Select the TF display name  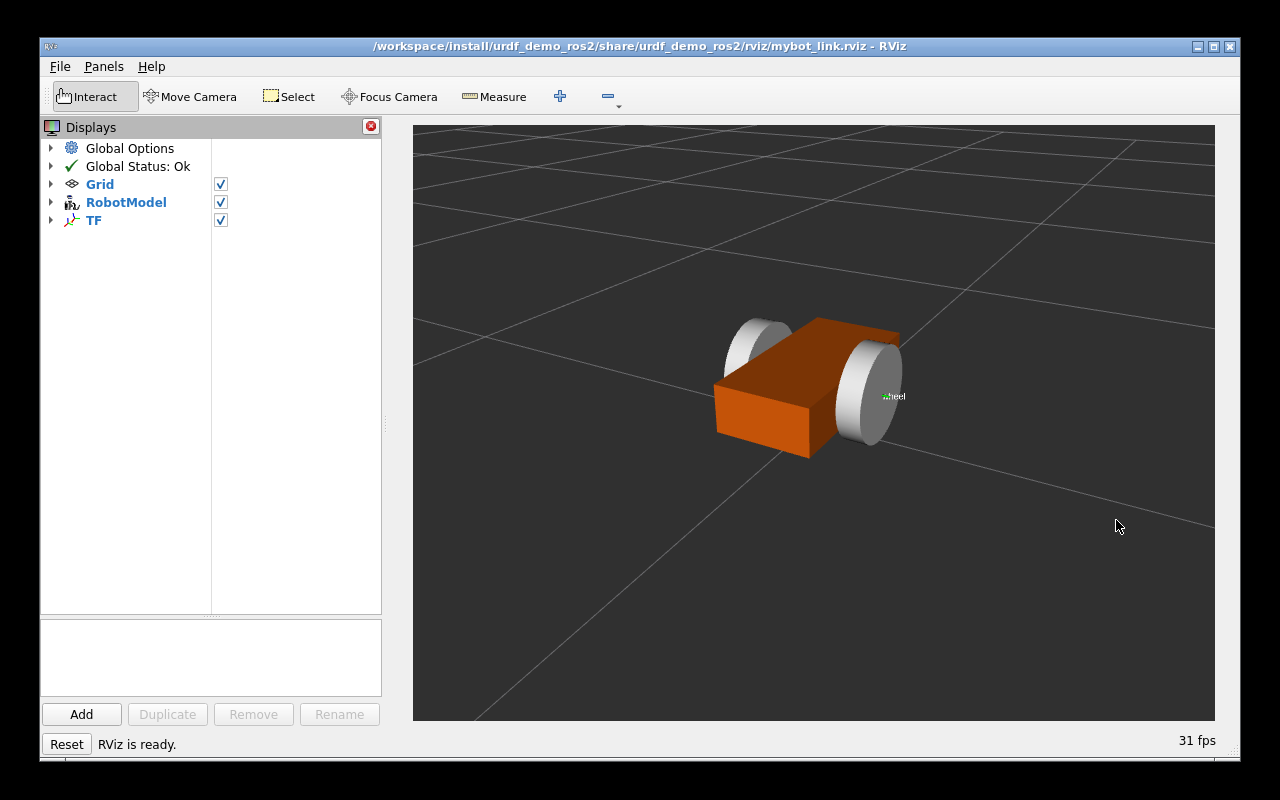pos(94,220)
